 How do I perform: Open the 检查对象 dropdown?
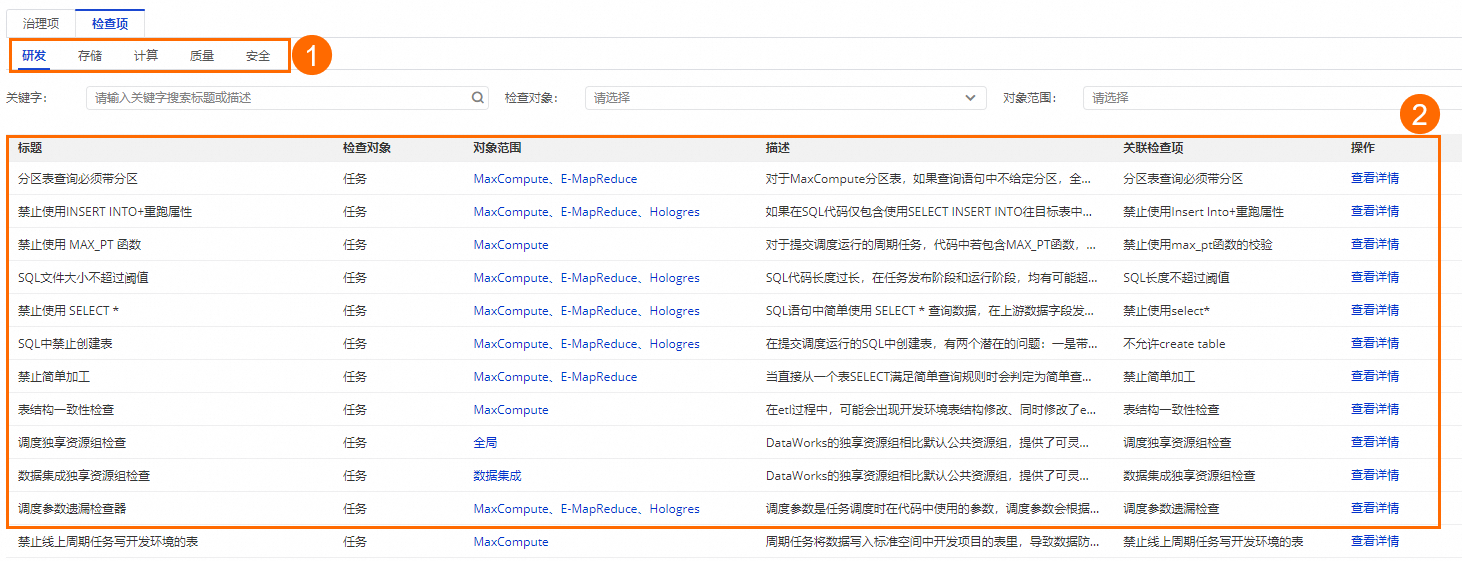click(785, 98)
